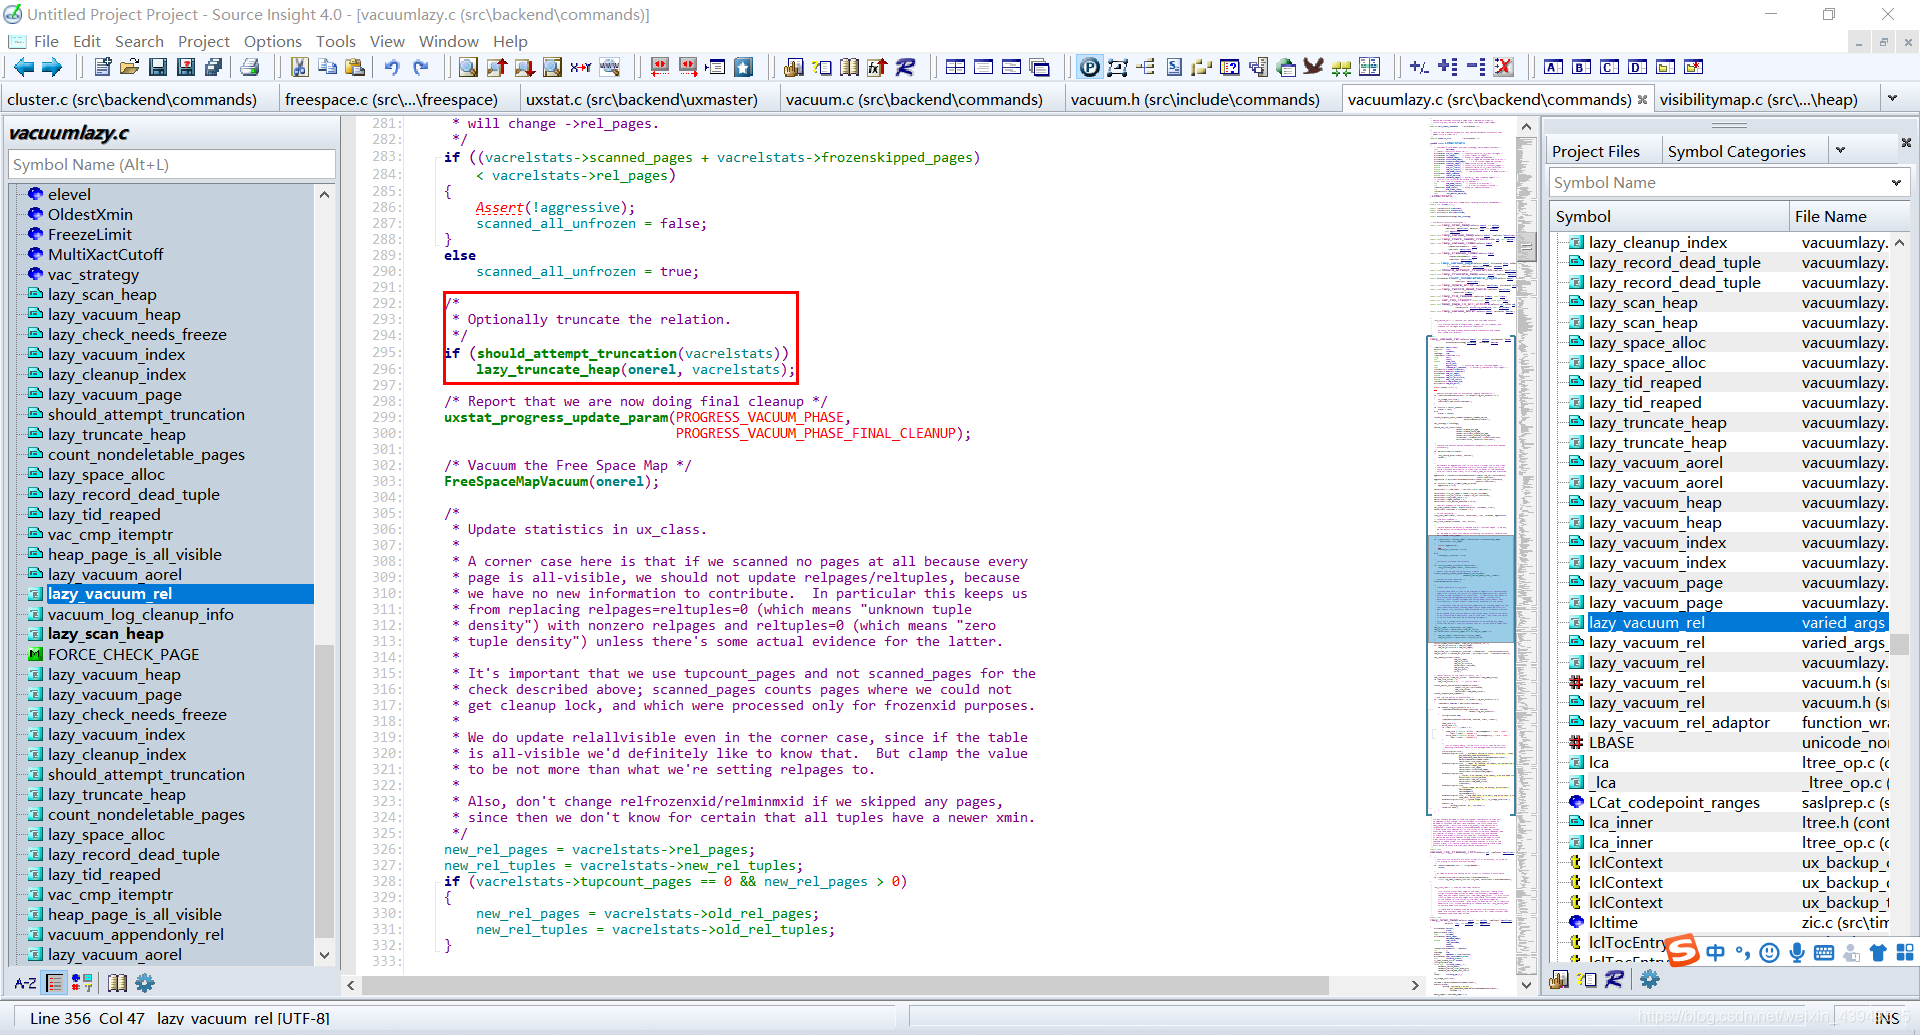The width and height of the screenshot is (1920, 1035).
Task: Expand the project Symbol Name combo box
Action: click(1896, 183)
